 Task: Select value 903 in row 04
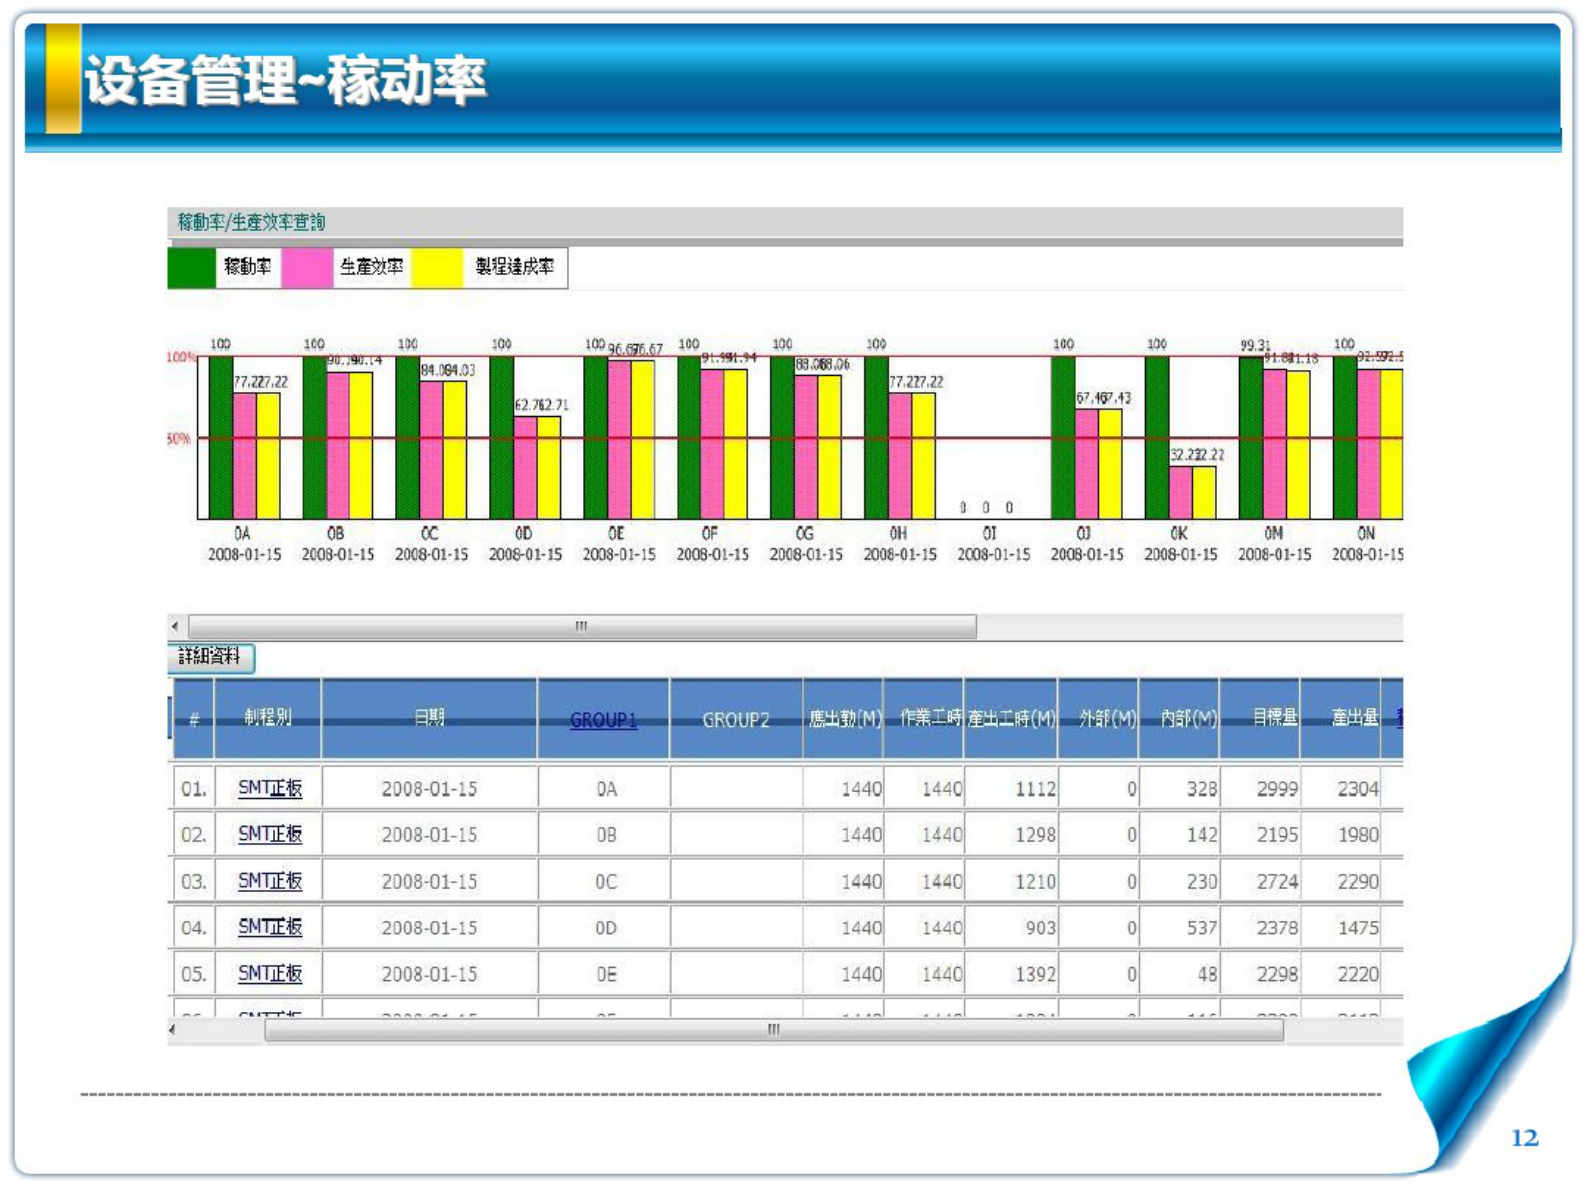pos(1040,928)
